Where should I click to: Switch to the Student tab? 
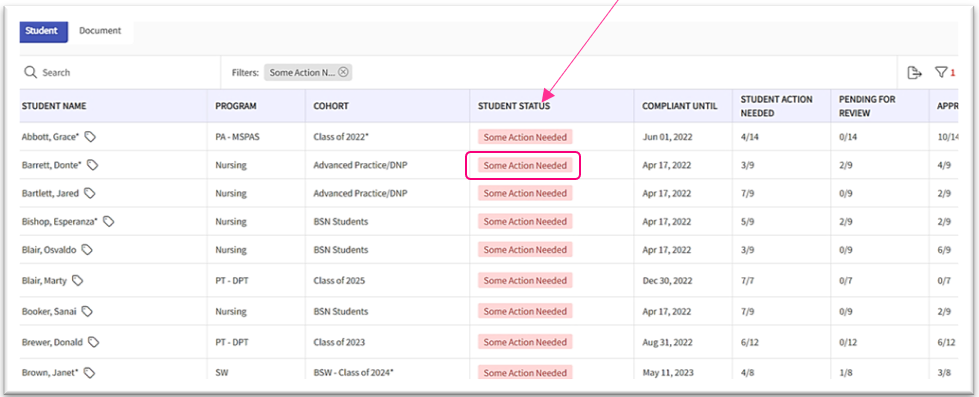coord(43,32)
